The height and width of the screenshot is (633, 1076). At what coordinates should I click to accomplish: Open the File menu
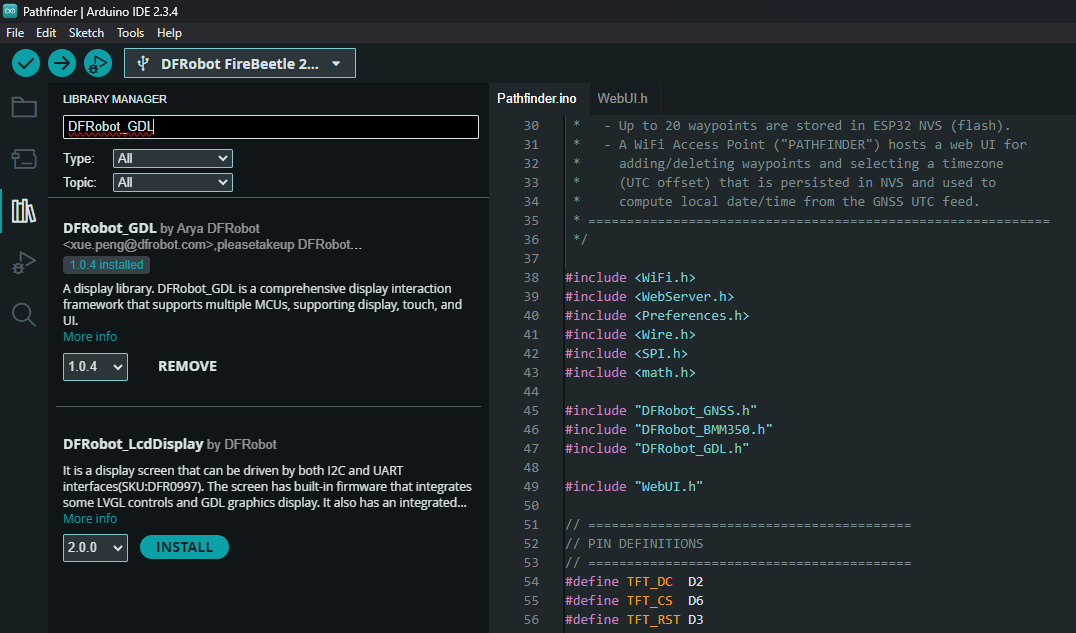click(15, 33)
